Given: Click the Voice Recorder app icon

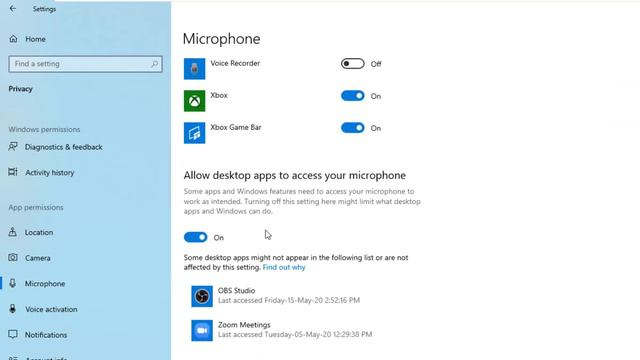Looking at the screenshot, I should tap(194, 69).
